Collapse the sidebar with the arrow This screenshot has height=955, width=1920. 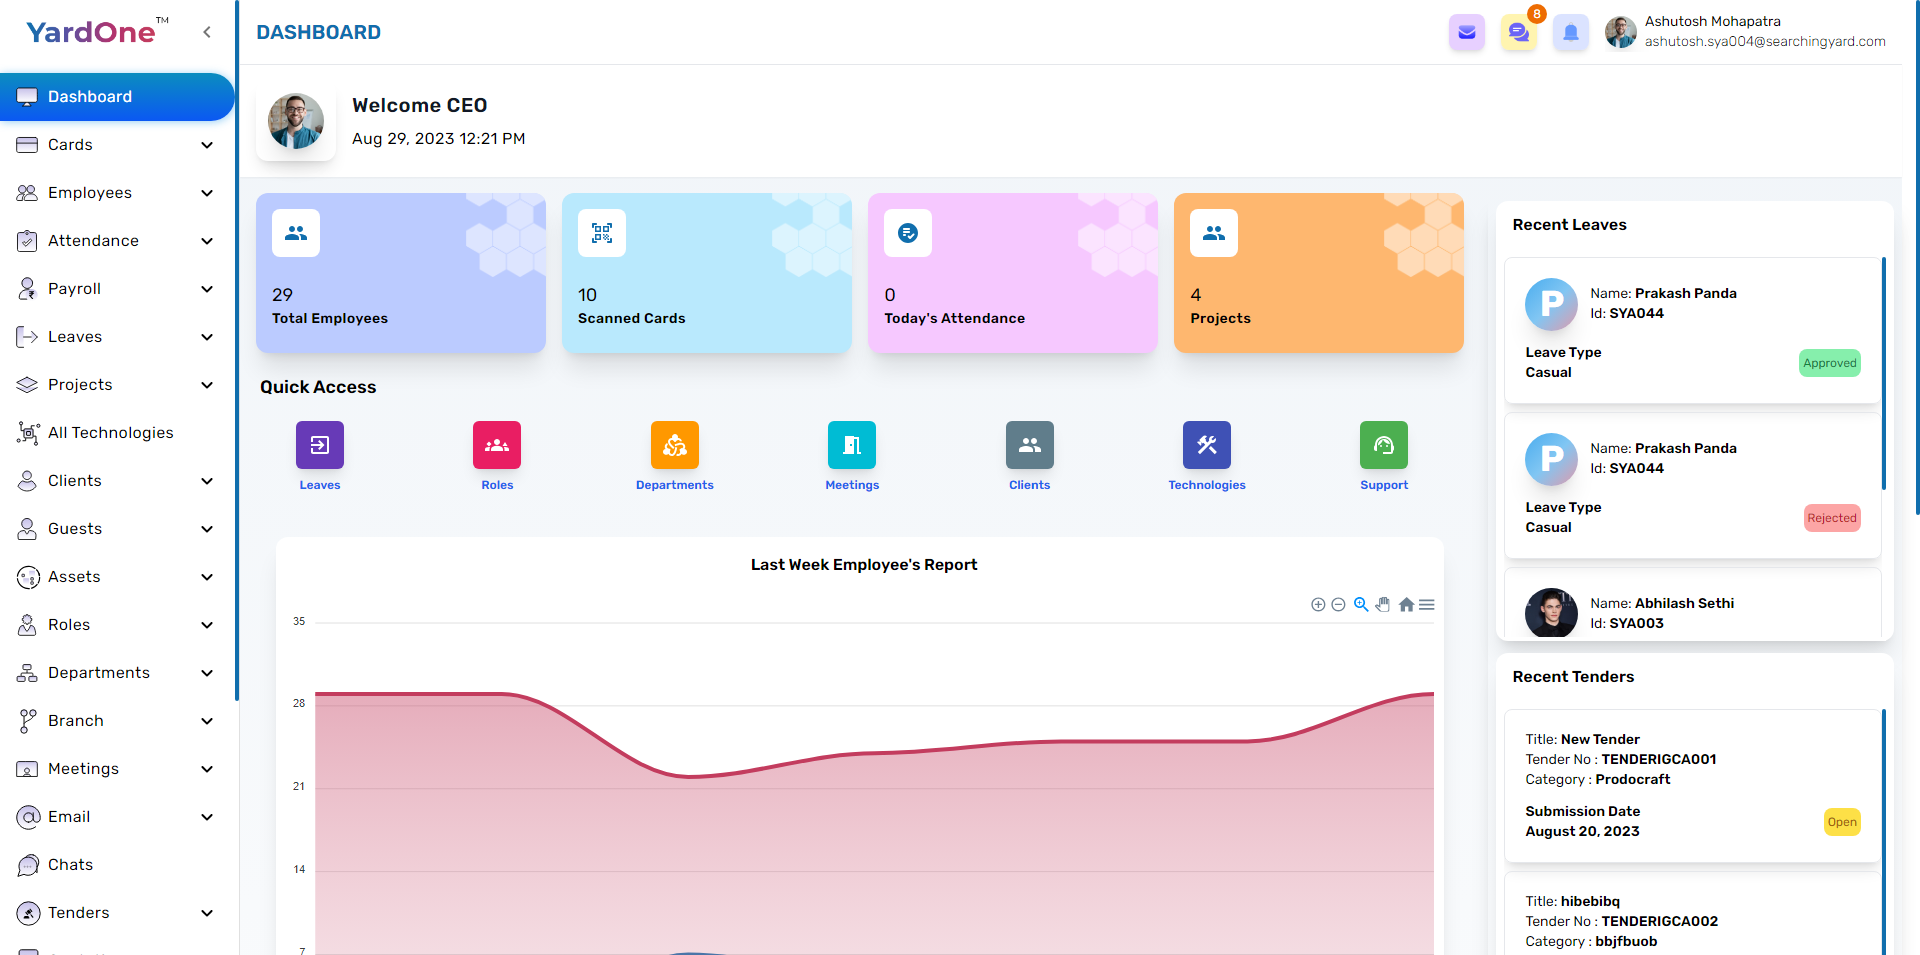pos(207,32)
